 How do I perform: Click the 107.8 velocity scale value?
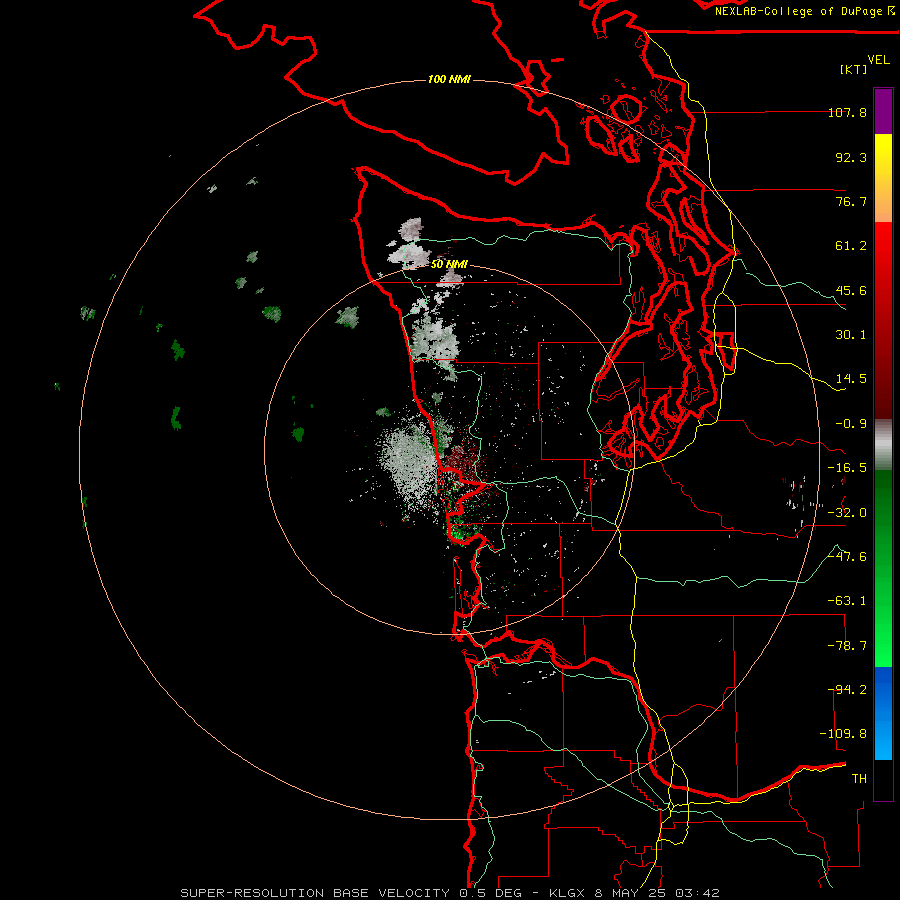click(847, 112)
